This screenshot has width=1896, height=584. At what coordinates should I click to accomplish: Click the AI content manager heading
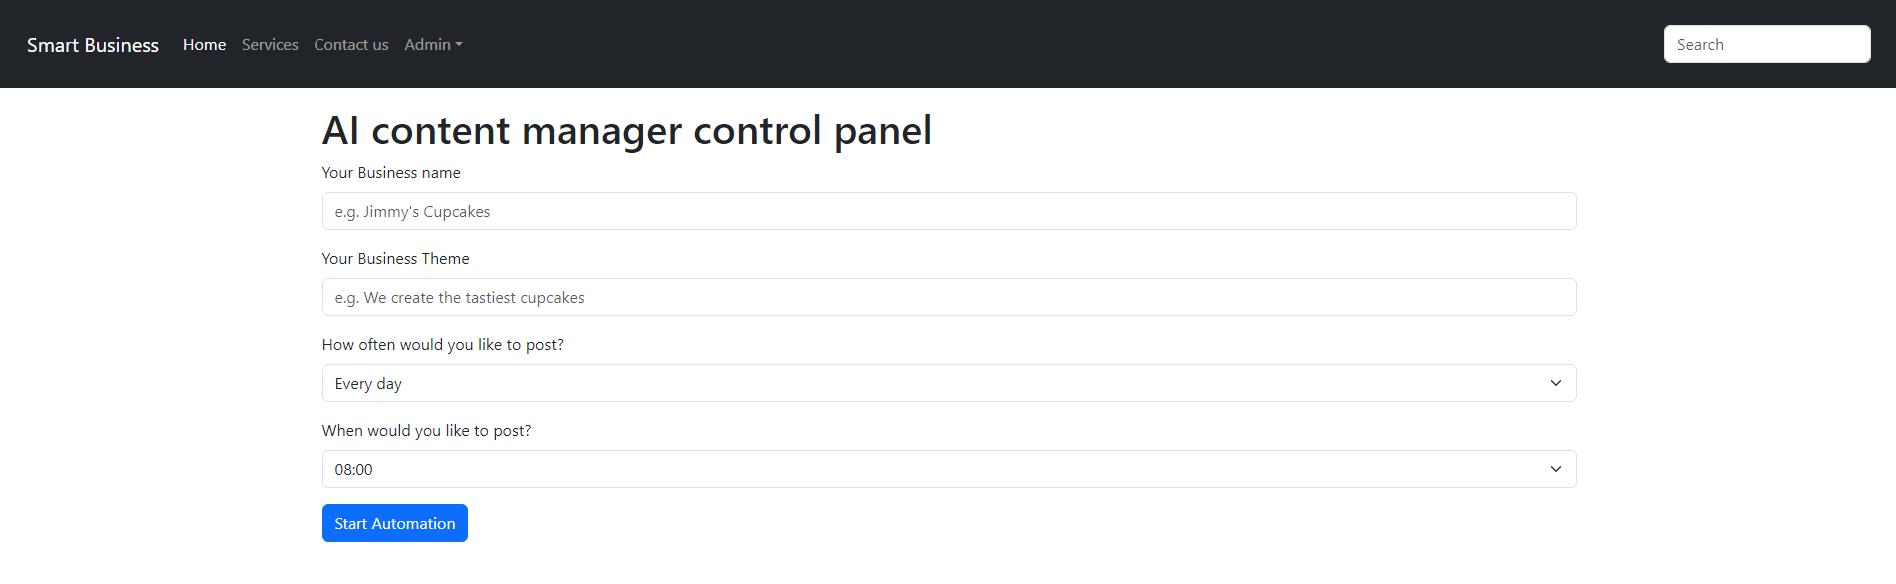click(627, 130)
